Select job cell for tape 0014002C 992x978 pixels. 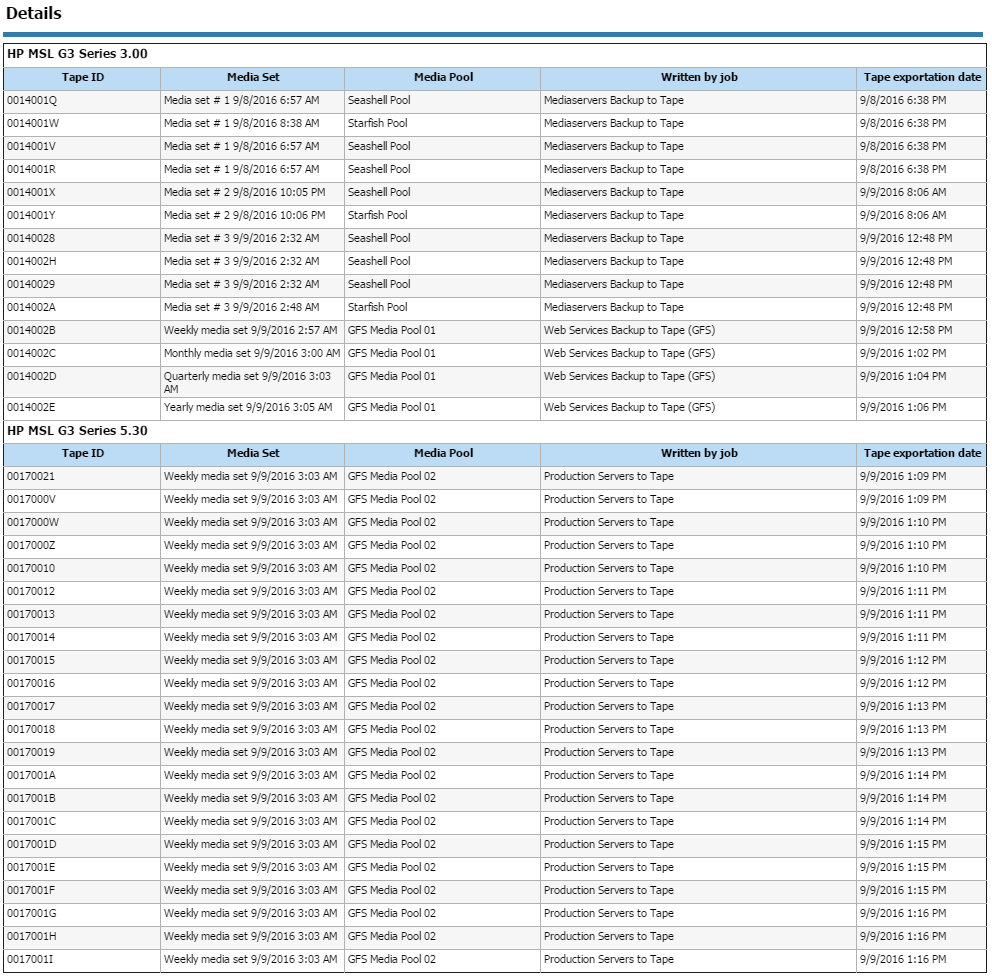pos(698,354)
